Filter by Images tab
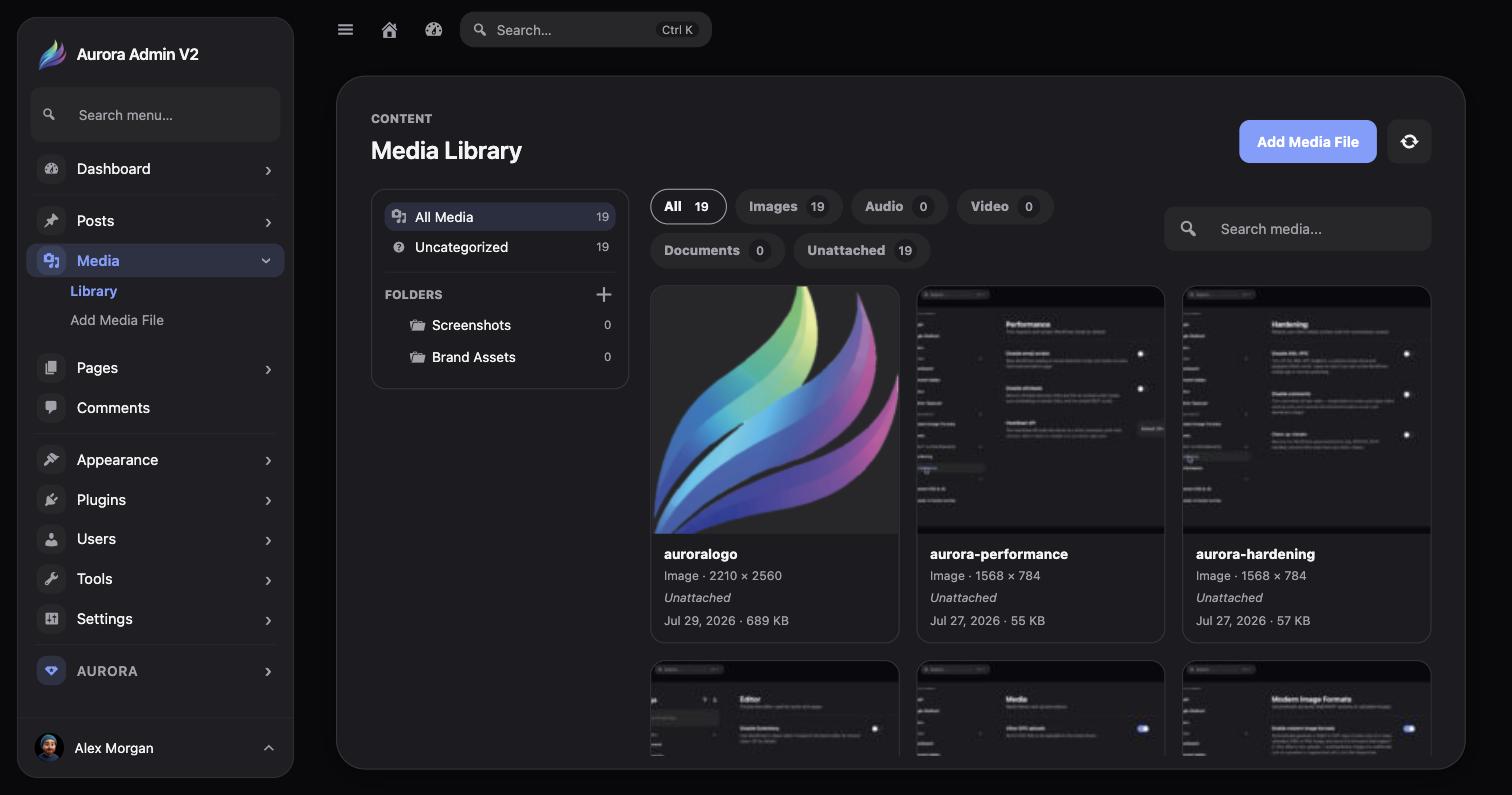The height and width of the screenshot is (795, 1512). click(789, 207)
